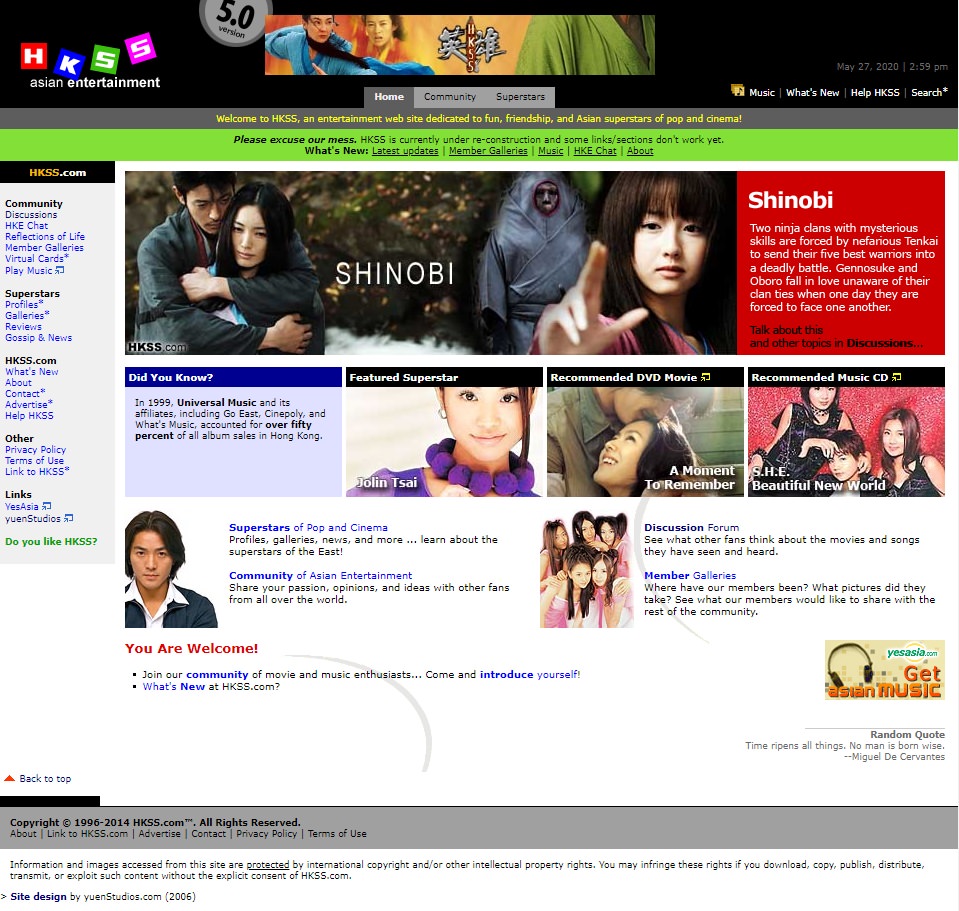The height and width of the screenshot is (911, 959).
Task: Click the 5.0 version badge
Action: pyautogui.click(x=234, y=21)
